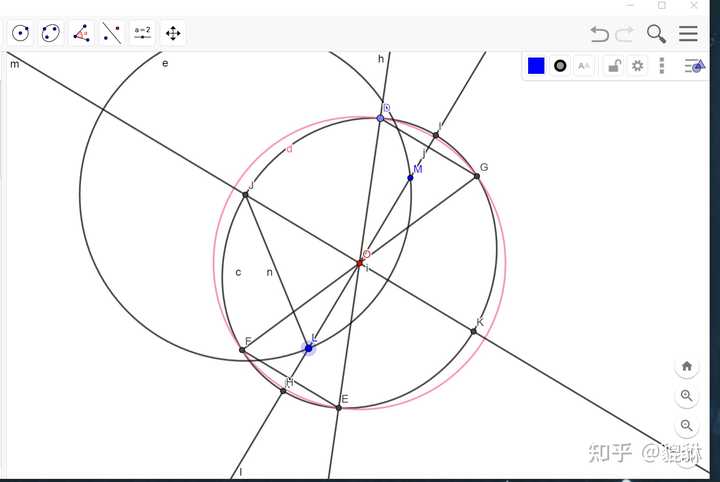Click point K on the circle
Viewport: 720px width, 482px height.
[473, 331]
